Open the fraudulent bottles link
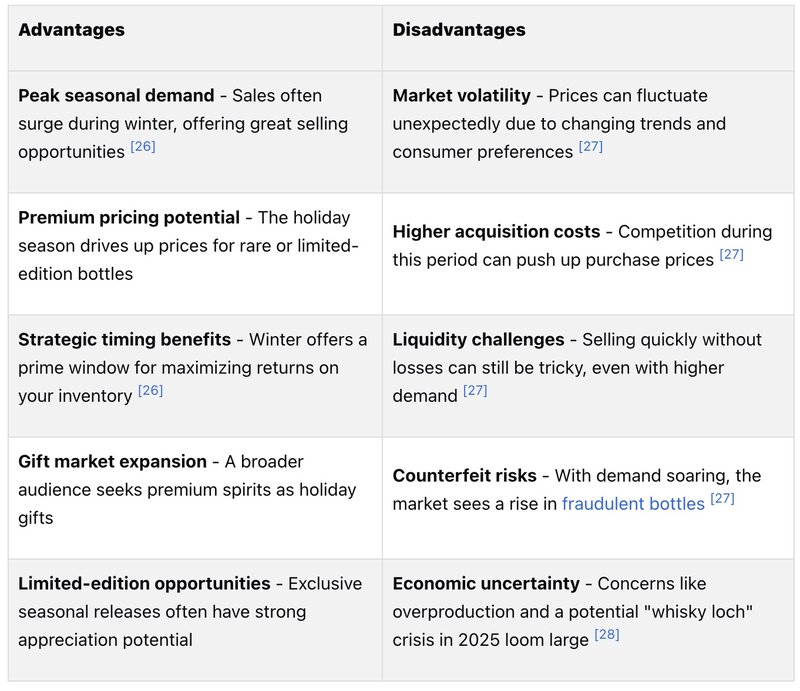800x691 pixels. 633,504
